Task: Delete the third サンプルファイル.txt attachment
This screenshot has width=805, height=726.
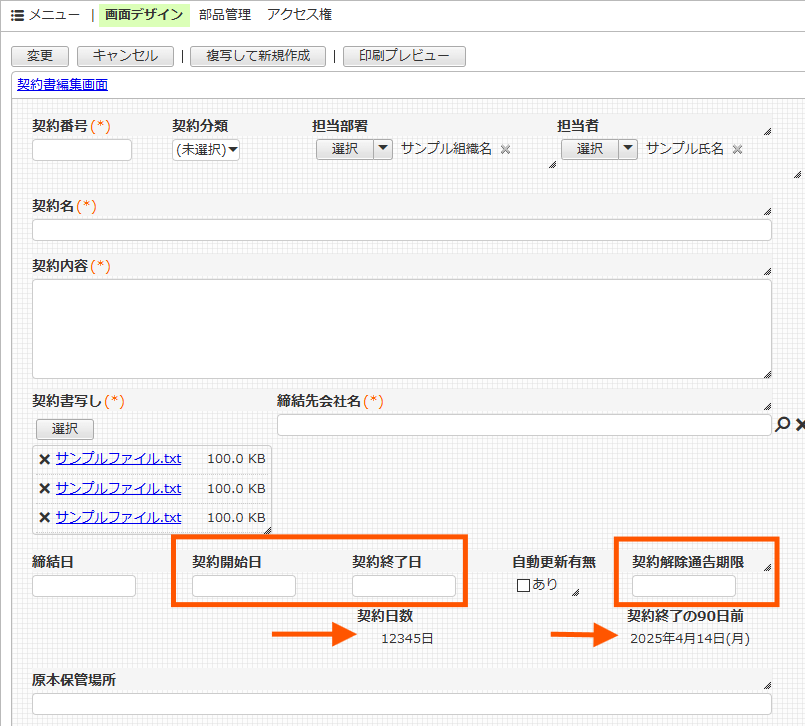Action: point(44,517)
